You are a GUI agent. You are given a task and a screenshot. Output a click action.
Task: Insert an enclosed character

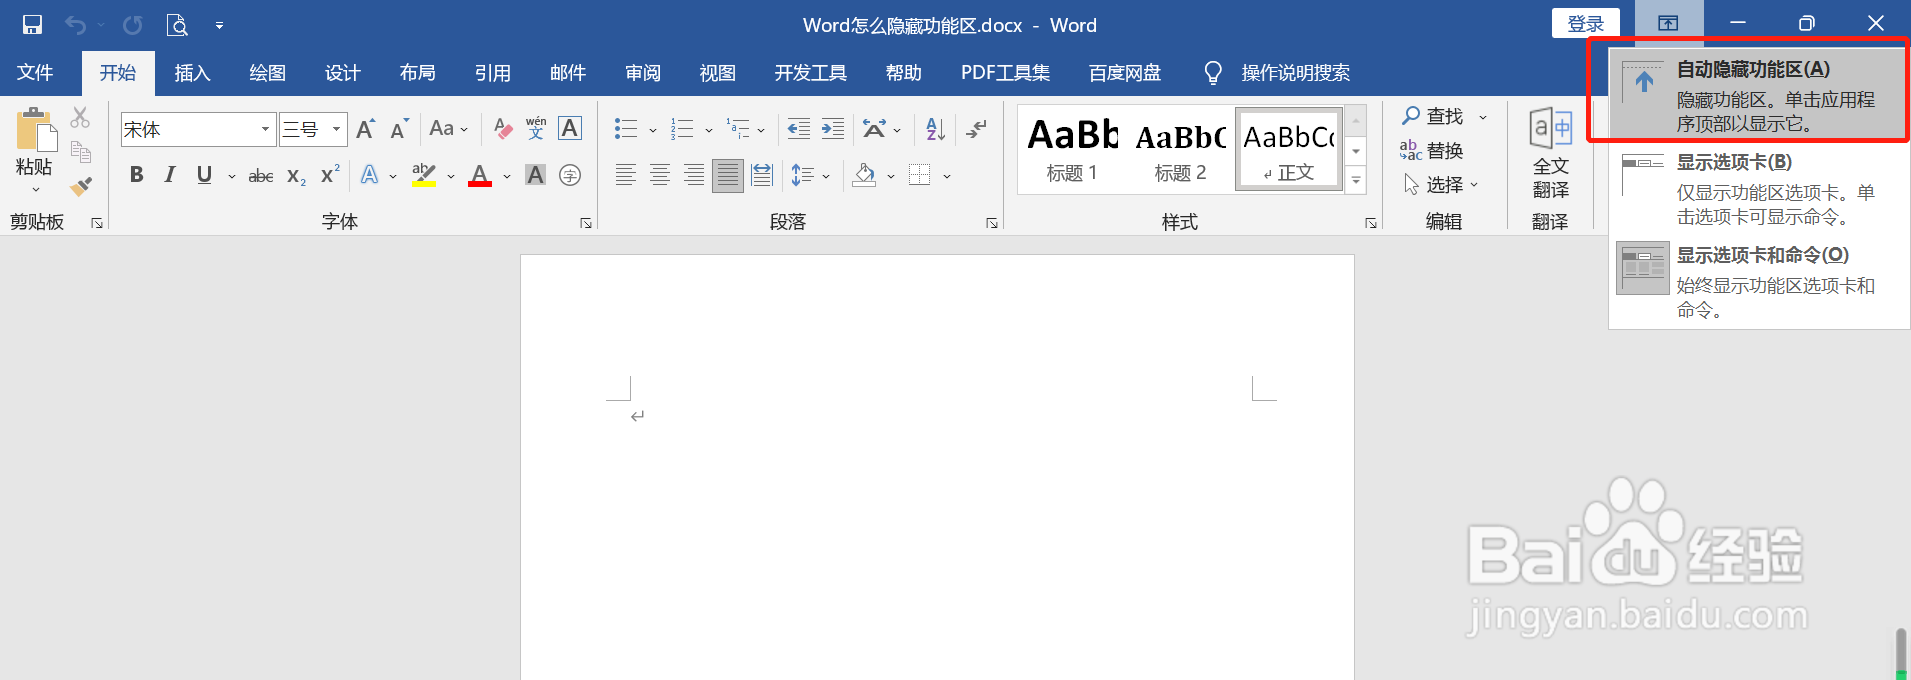point(570,176)
